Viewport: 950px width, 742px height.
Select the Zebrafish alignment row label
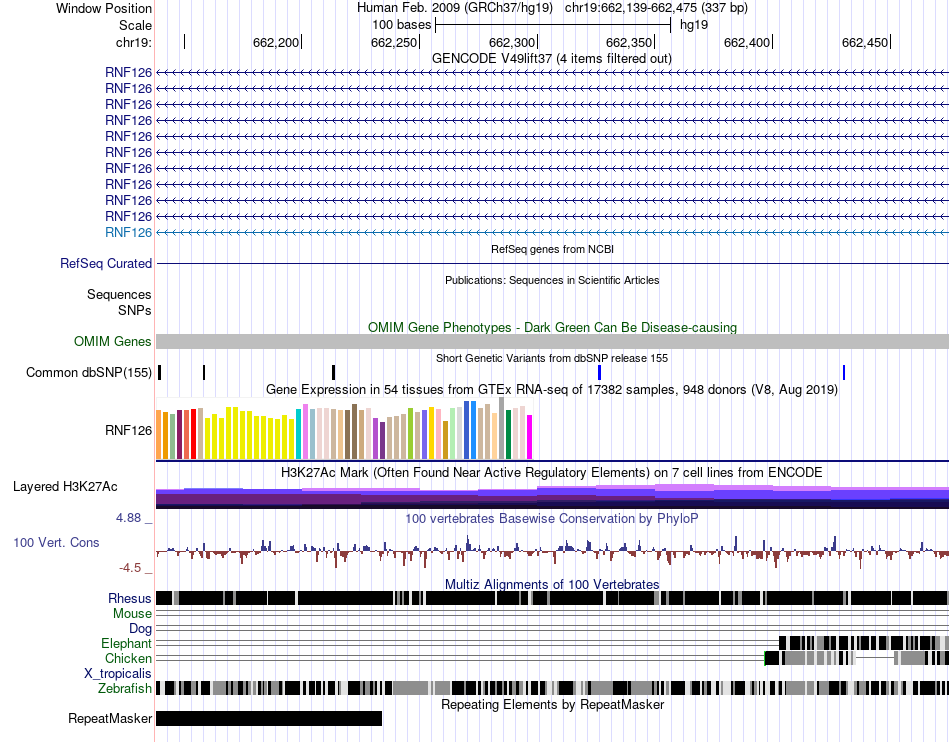point(125,689)
